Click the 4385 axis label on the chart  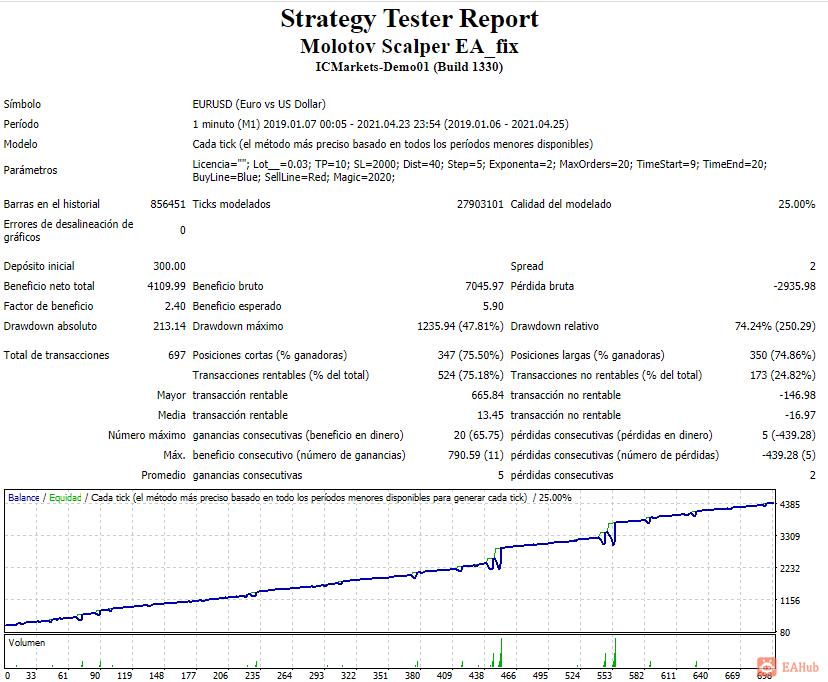click(x=789, y=505)
